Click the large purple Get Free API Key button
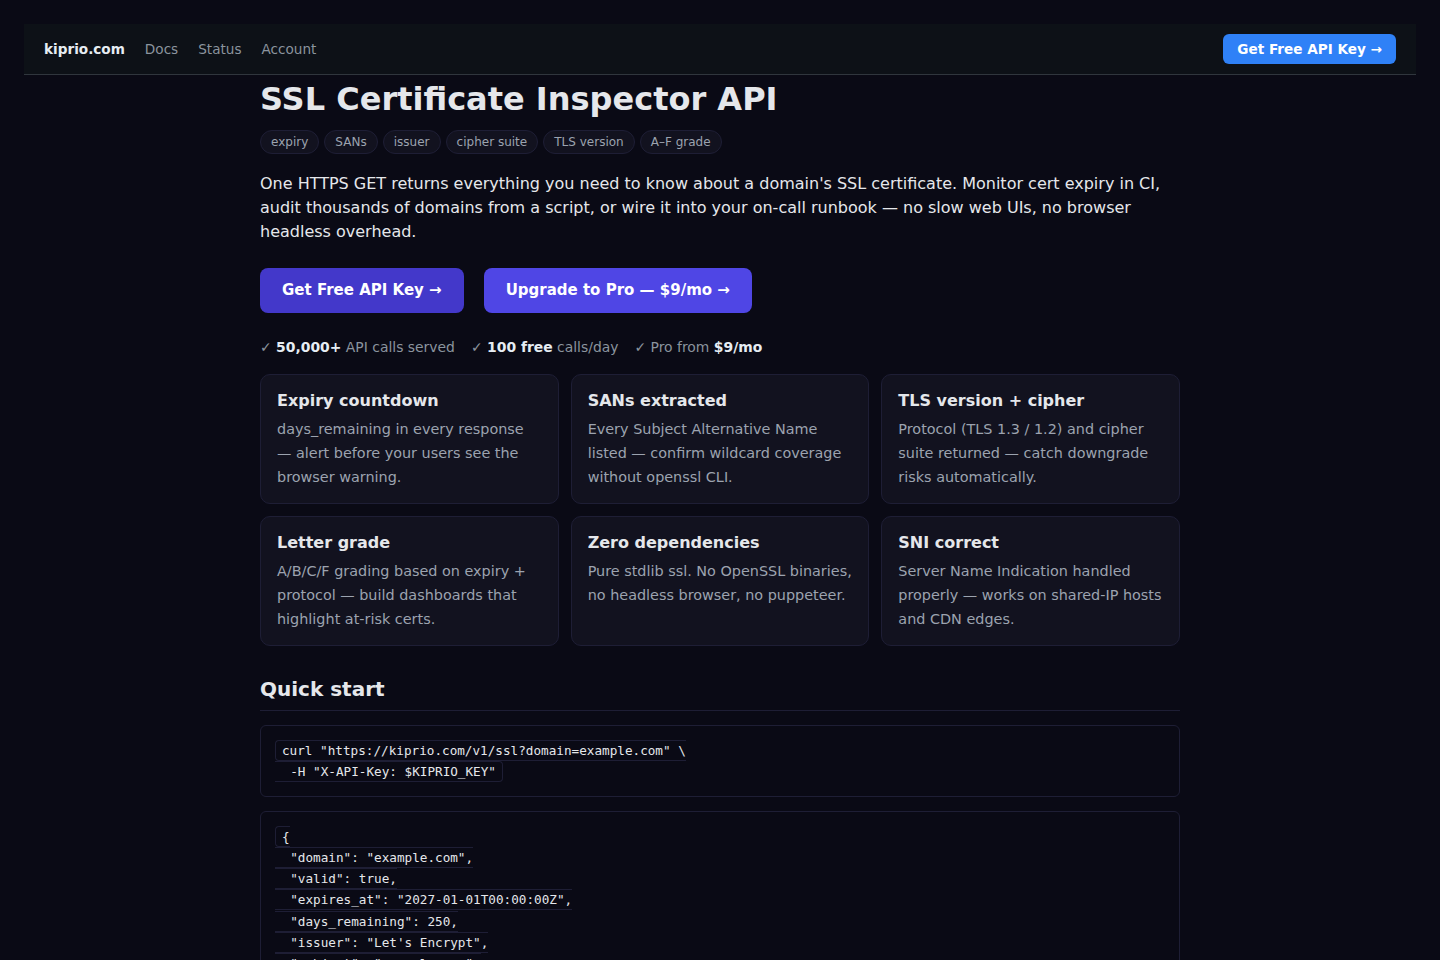 [362, 290]
